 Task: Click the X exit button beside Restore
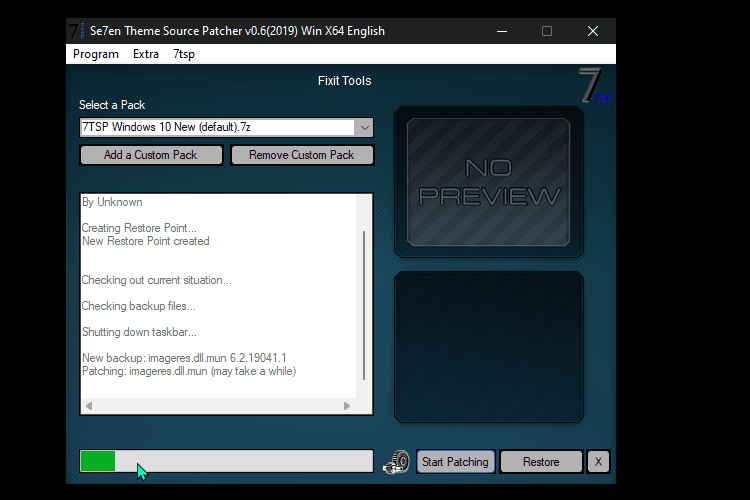pos(598,462)
